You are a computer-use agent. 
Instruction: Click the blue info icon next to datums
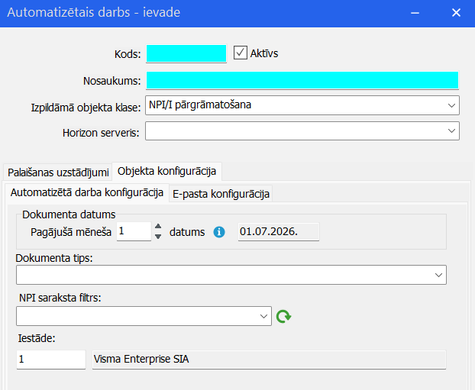219,232
